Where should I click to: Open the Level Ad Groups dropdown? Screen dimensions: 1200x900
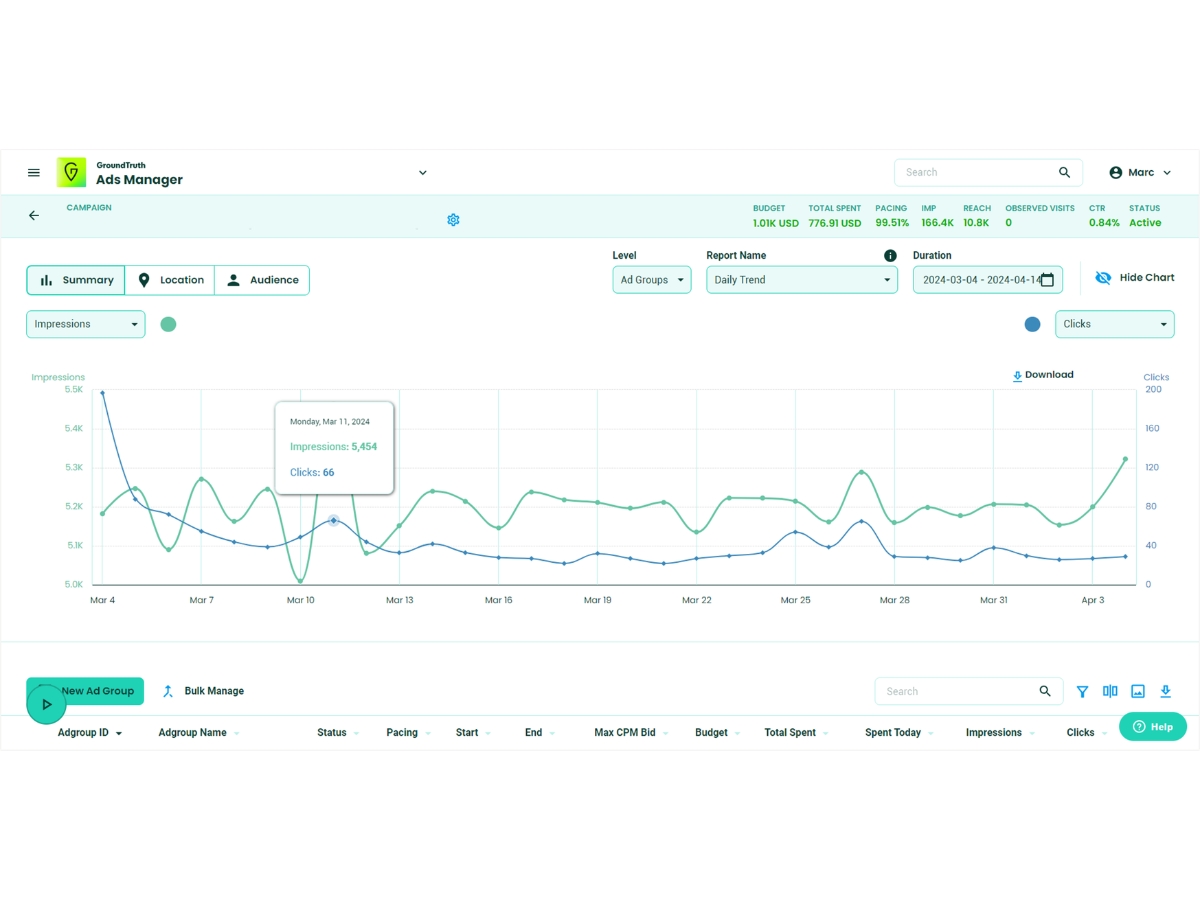(x=652, y=280)
